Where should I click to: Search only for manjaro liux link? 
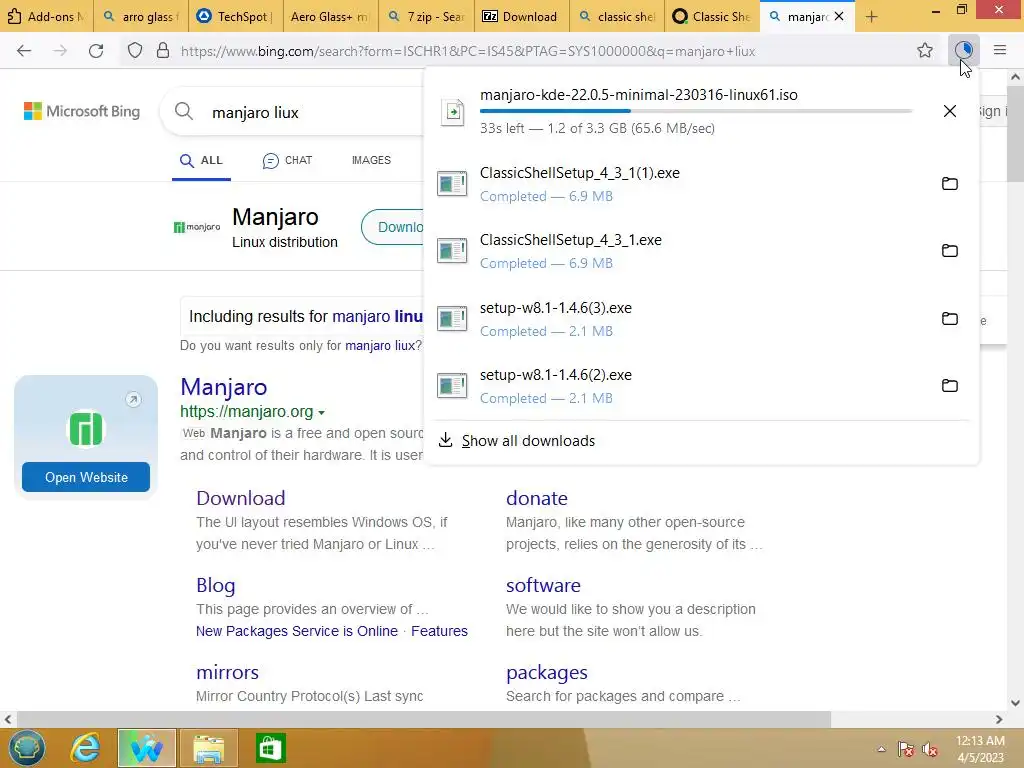point(380,345)
